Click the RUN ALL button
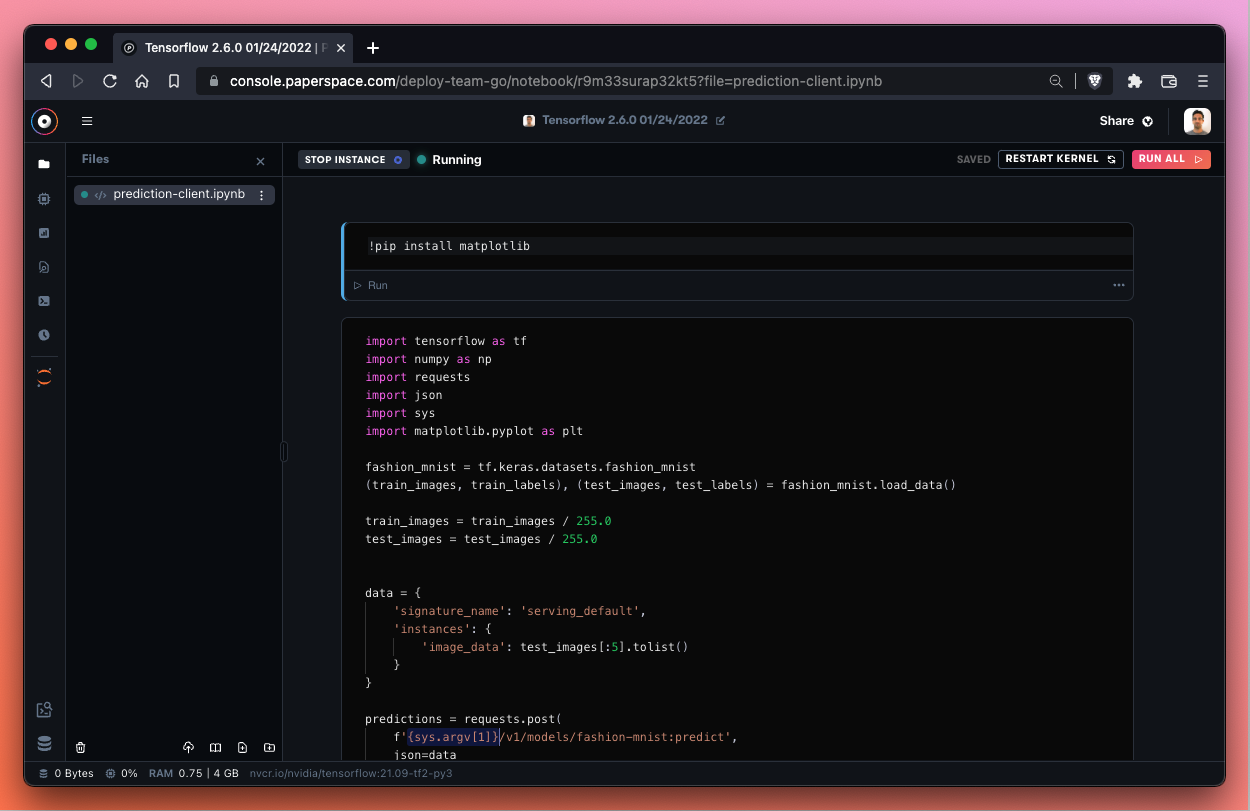Screen dimensions: 1250x811 click(1171, 159)
